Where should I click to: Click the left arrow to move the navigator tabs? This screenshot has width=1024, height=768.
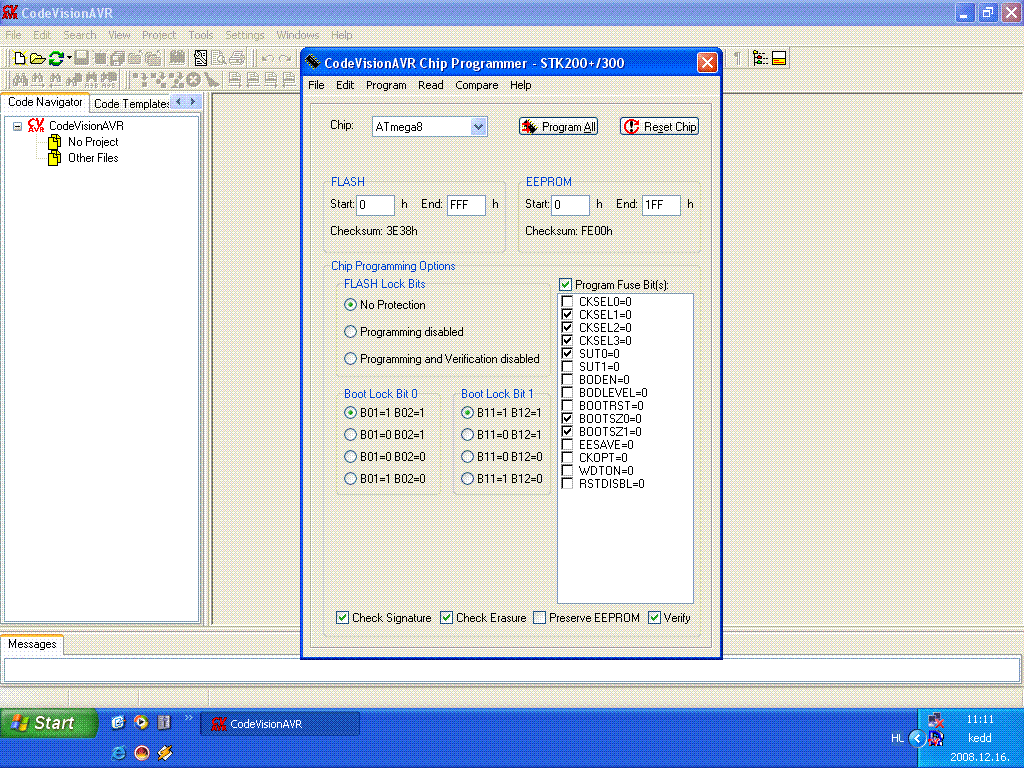tap(179, 102)
